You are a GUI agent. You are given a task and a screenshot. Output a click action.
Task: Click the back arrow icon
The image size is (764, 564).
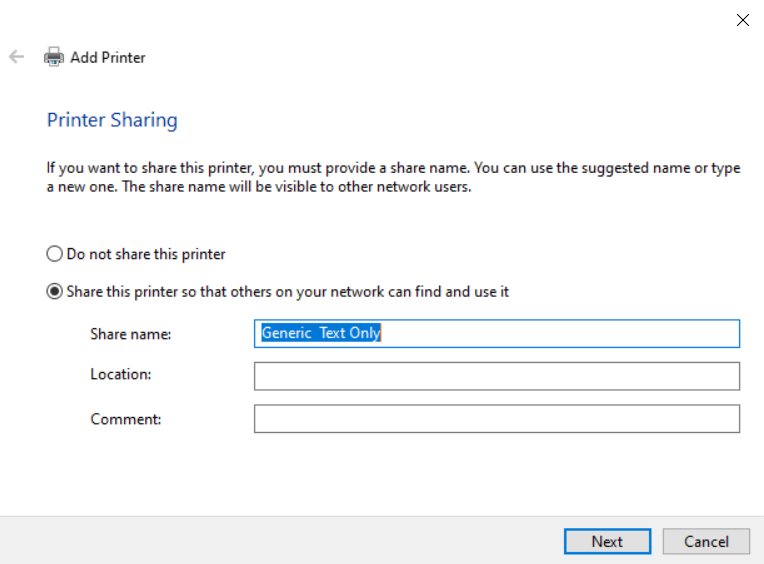tap(16, 57)
